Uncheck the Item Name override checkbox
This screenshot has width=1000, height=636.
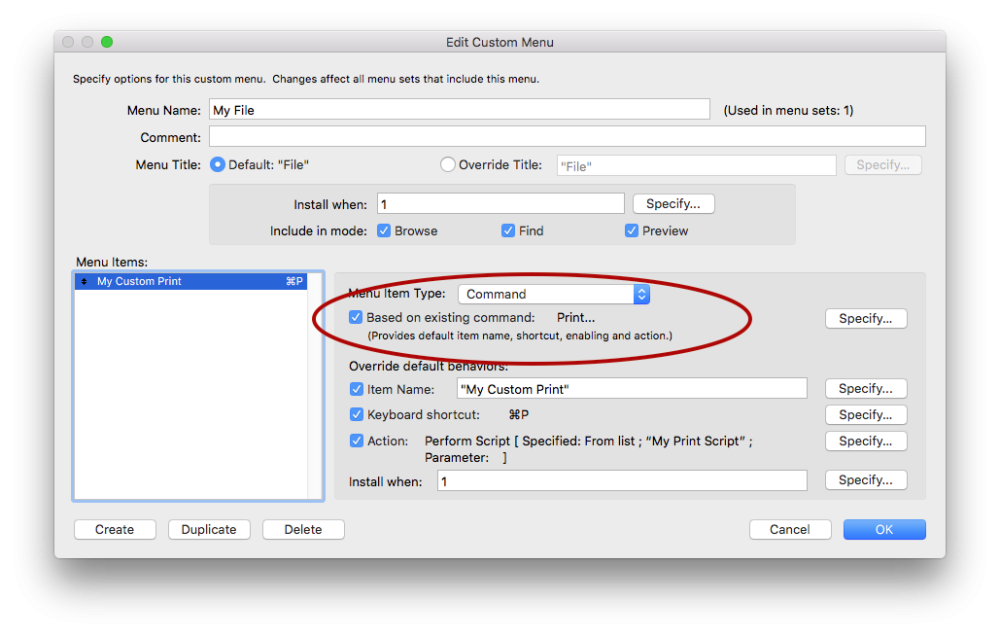(357, 389)
